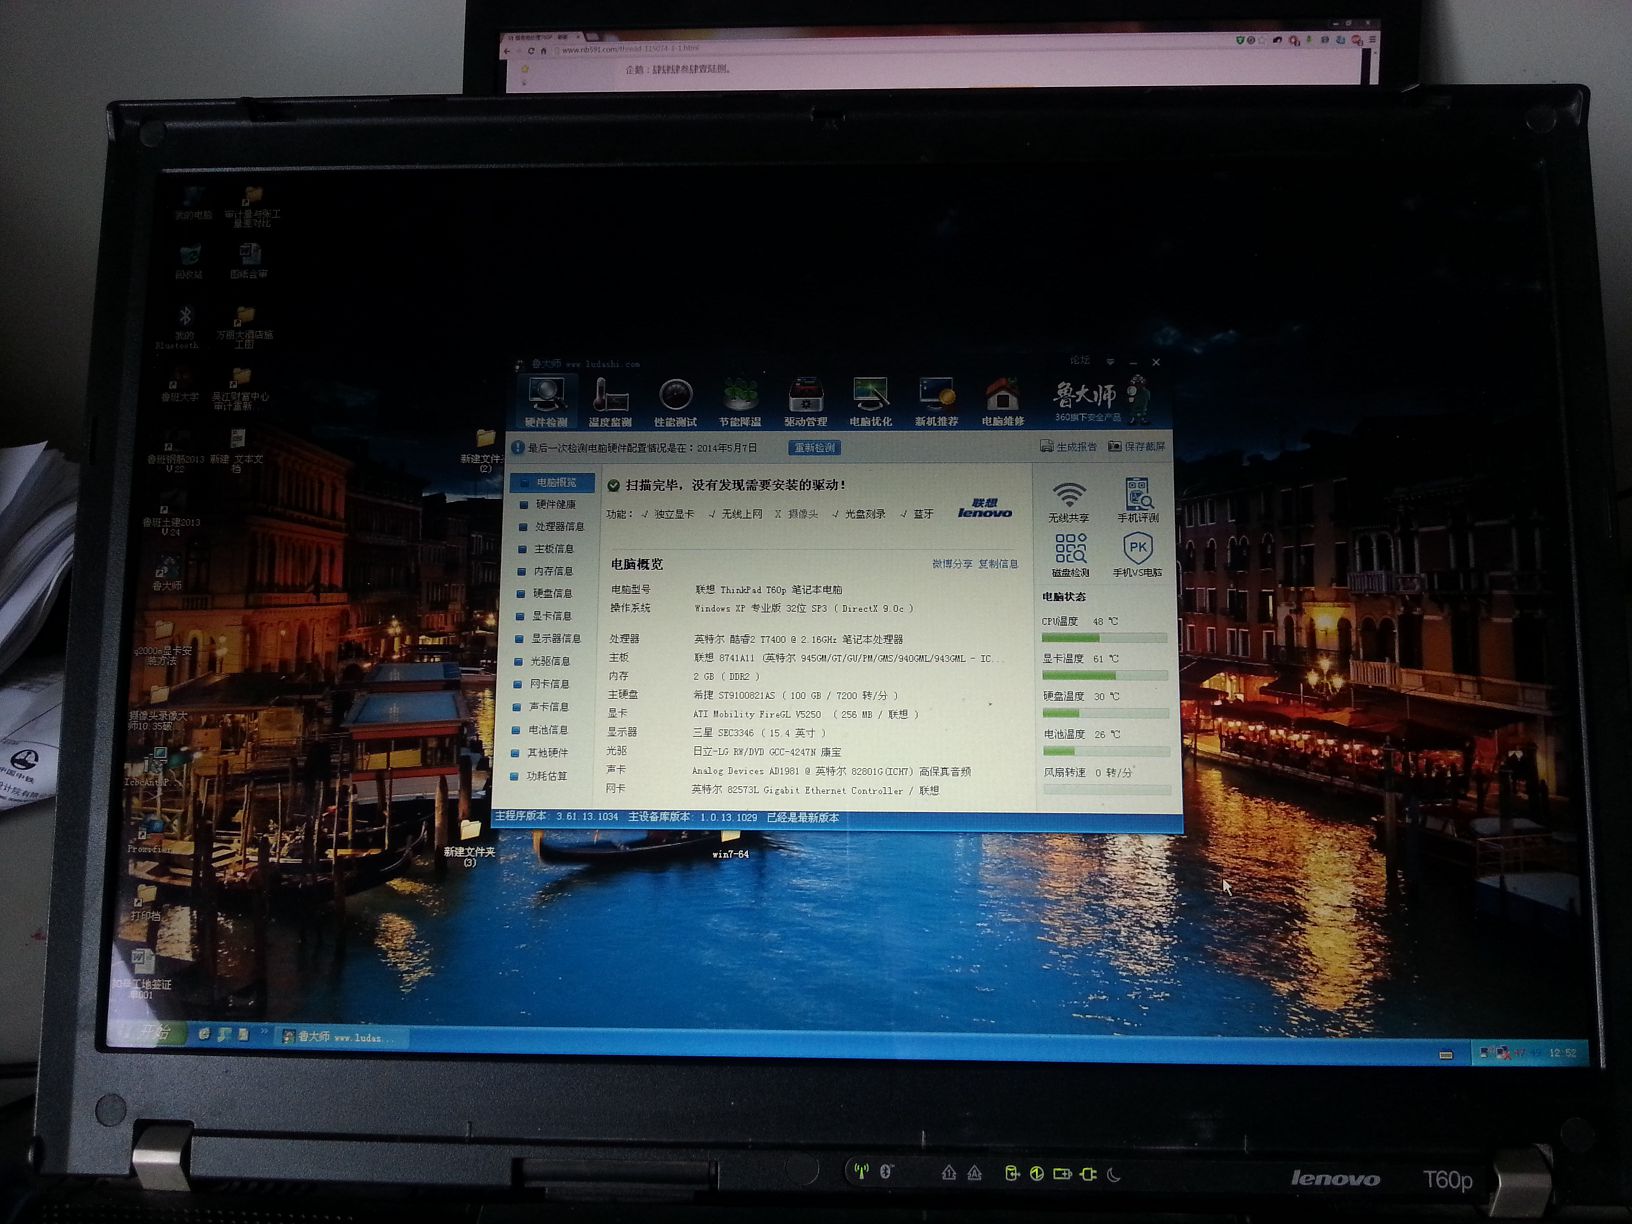Click the Windows 开始 Start button
Screen dimensions: 1632x1224
148,1032
